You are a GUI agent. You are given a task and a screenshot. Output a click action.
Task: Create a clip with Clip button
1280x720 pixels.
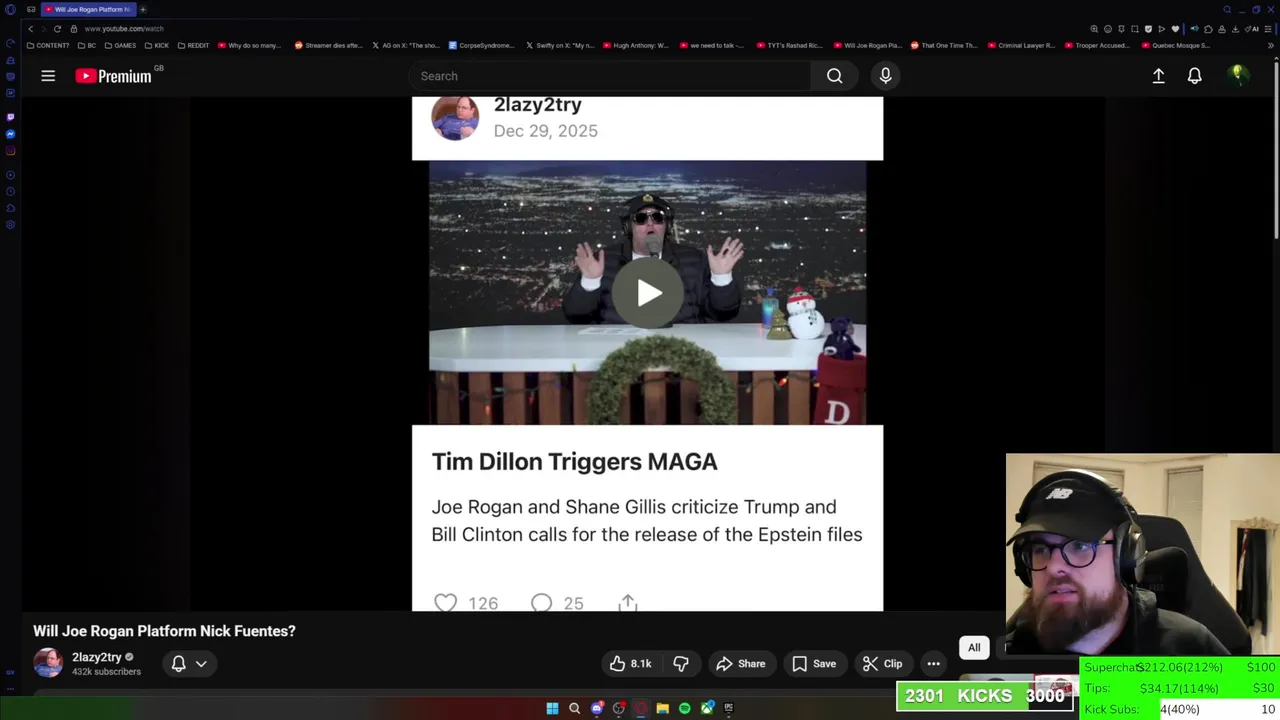(x=883, y=663)
